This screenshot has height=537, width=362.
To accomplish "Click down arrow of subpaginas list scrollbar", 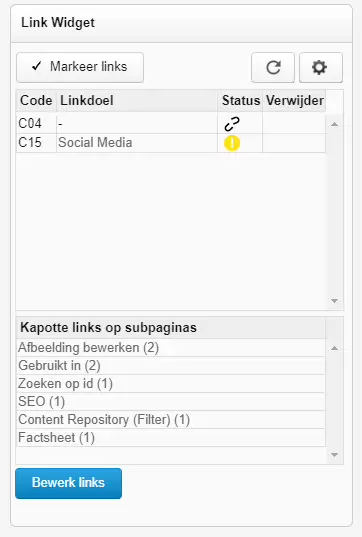I will click(x=335, y=455).
